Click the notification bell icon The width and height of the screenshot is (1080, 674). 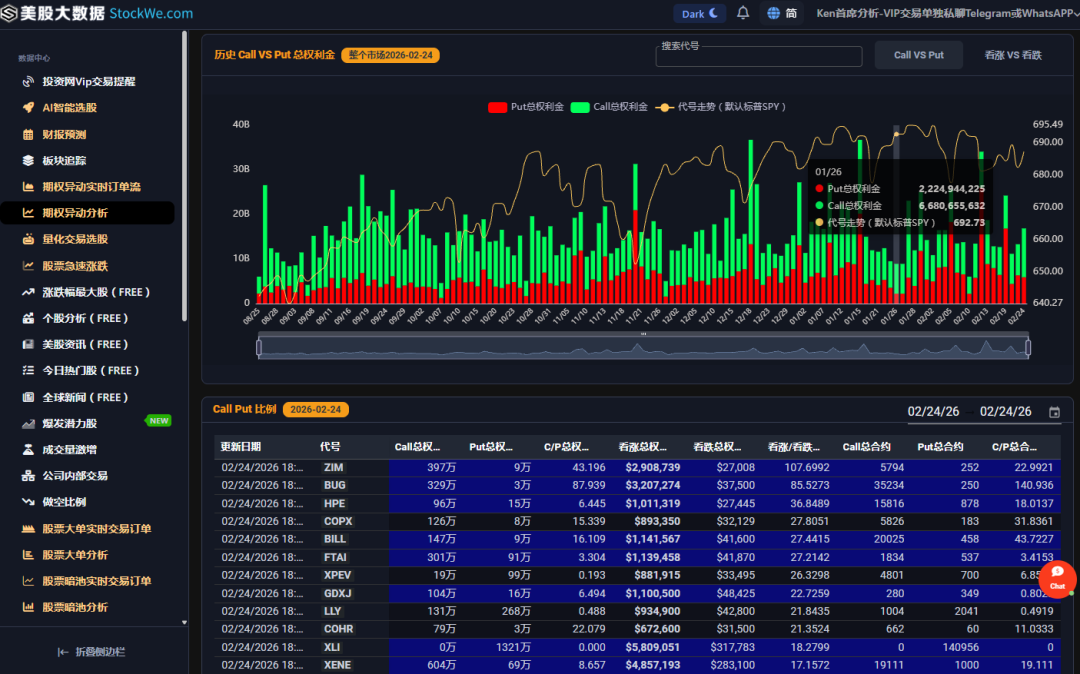743,14
